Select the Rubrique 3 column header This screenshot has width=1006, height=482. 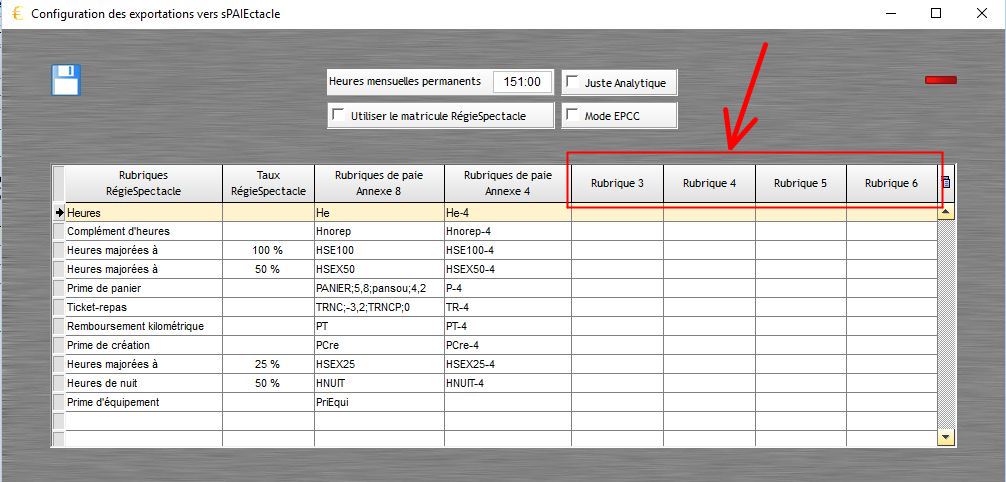pos(617,183)
